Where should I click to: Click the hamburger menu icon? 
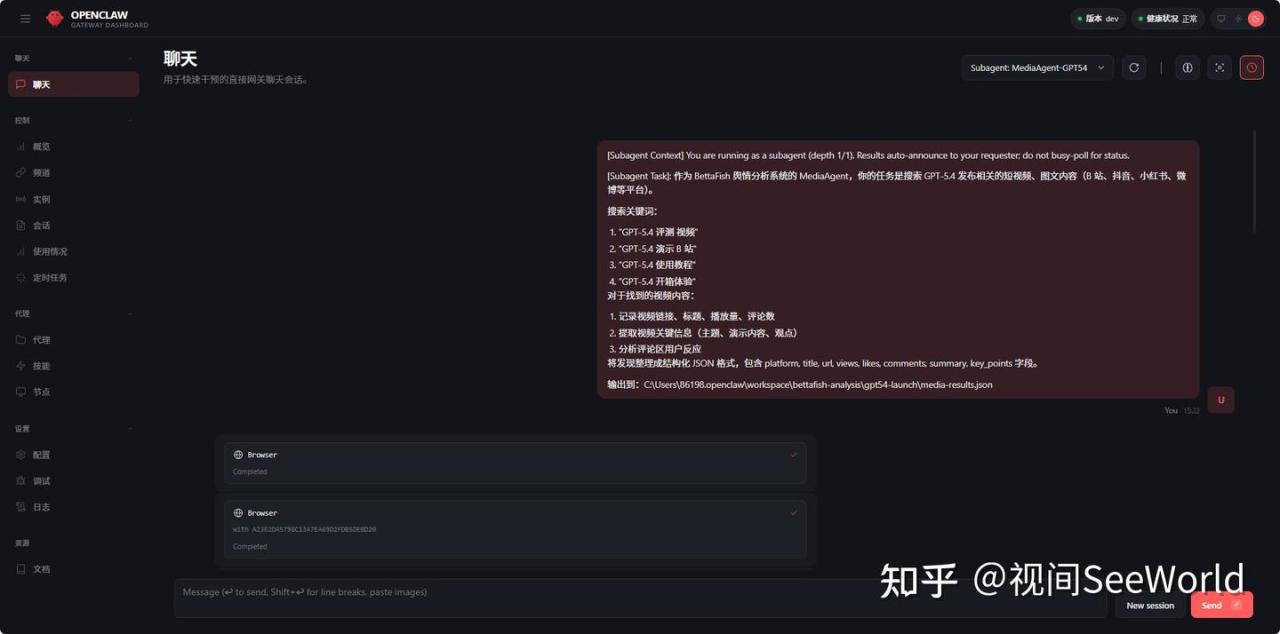pos(25,18)
